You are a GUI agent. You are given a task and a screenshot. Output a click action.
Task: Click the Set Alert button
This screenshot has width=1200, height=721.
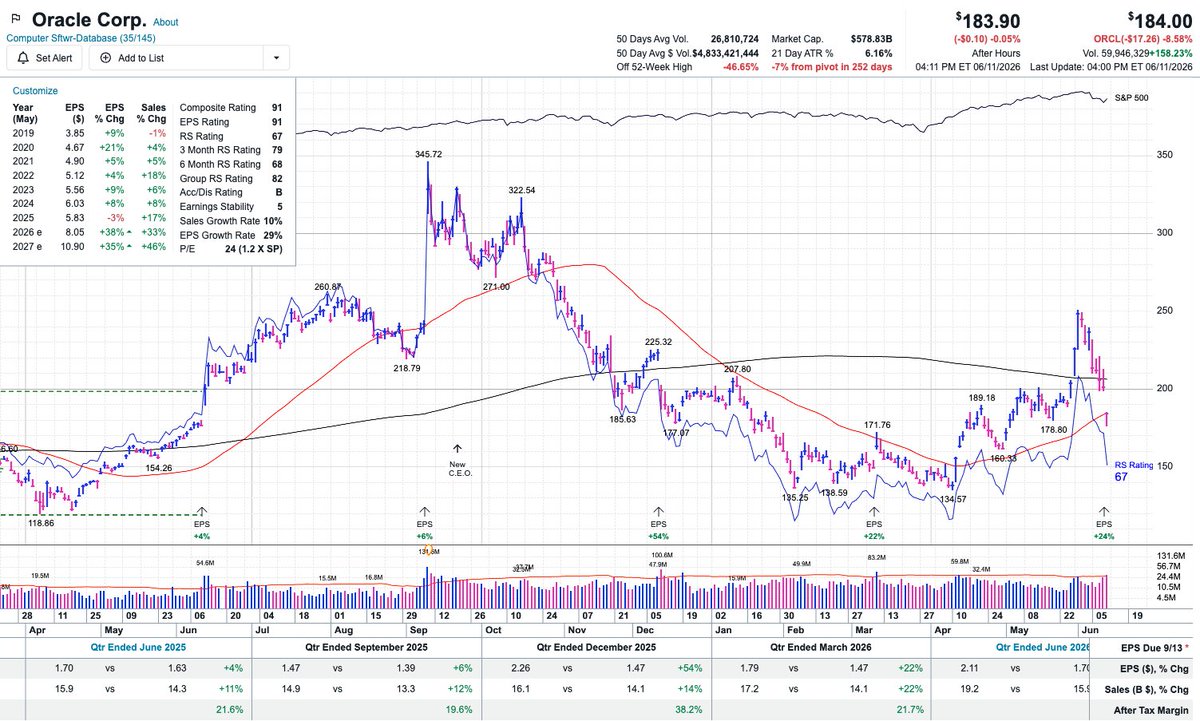[45, 58]
